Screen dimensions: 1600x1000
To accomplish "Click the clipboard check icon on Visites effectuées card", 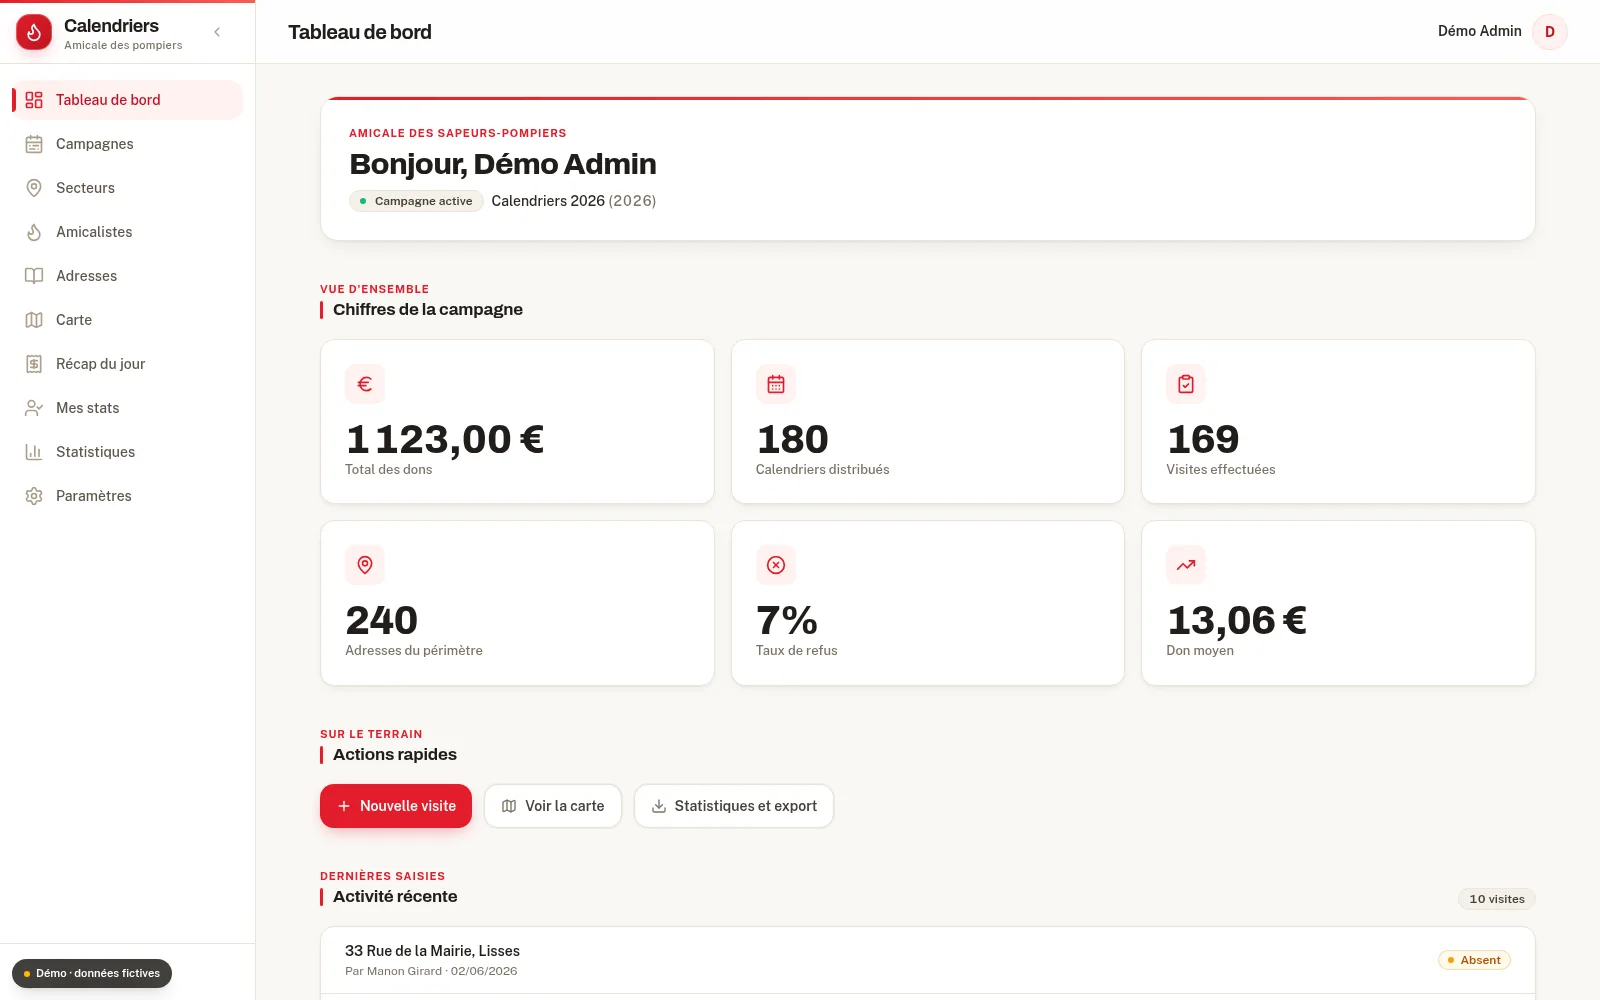I will pos(1186,384).
